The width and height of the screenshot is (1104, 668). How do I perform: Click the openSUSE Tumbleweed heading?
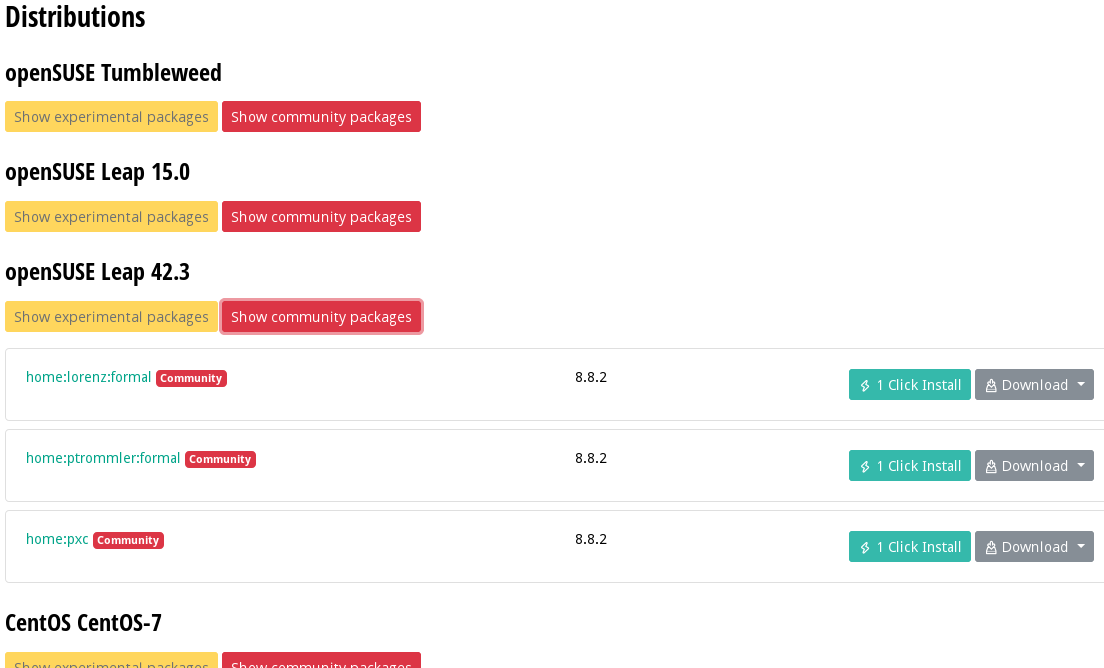(x=113, y=73)
